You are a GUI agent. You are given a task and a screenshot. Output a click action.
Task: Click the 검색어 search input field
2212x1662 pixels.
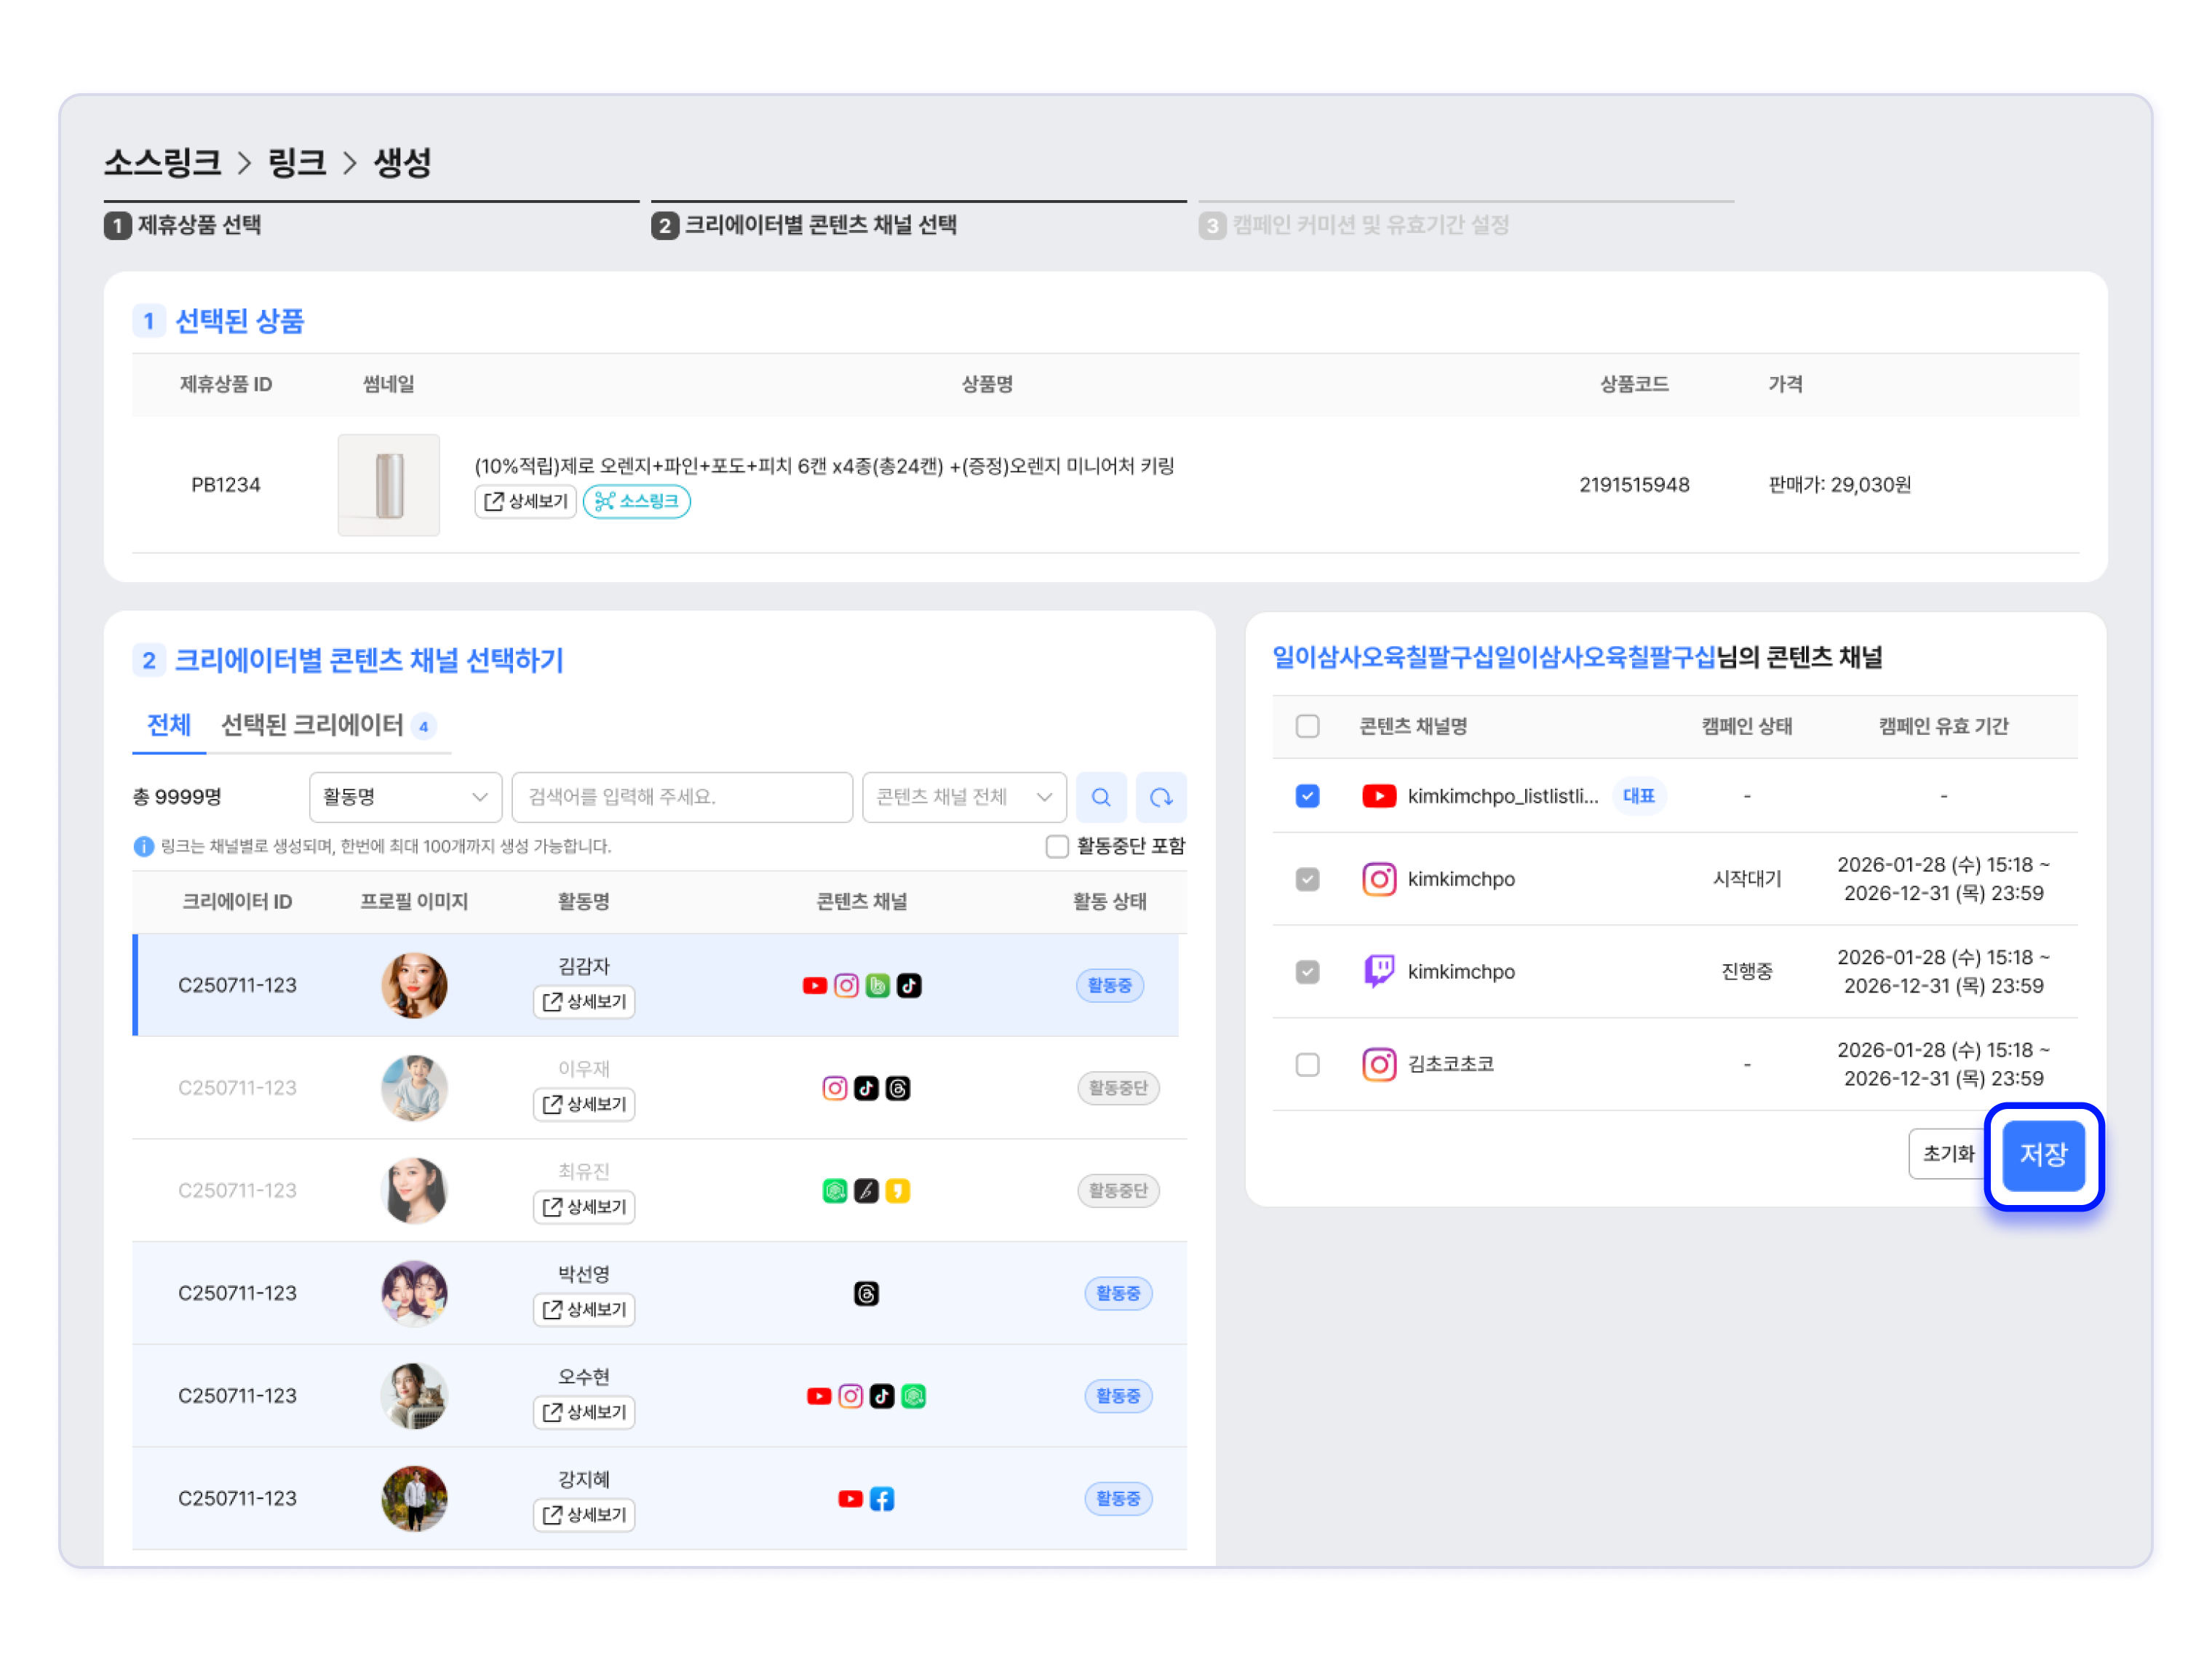pos(682,797)
